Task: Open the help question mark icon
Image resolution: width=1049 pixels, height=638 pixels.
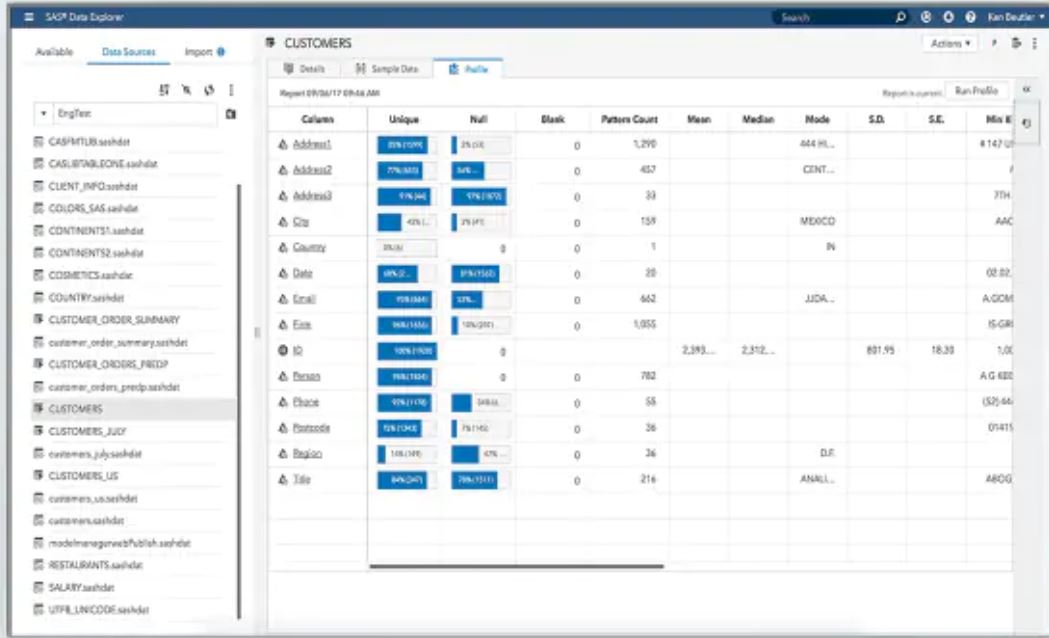Action: pos(970,17)
